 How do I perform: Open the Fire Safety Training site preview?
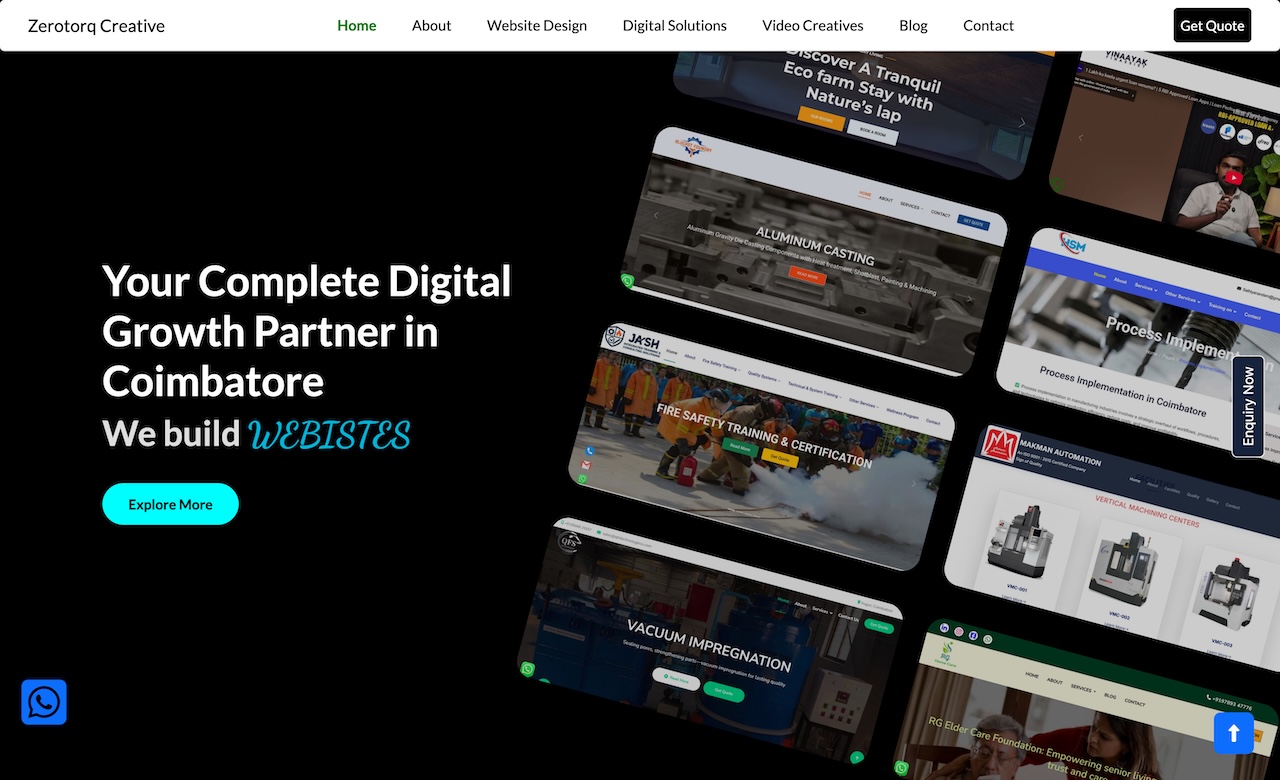coord(761,446)
